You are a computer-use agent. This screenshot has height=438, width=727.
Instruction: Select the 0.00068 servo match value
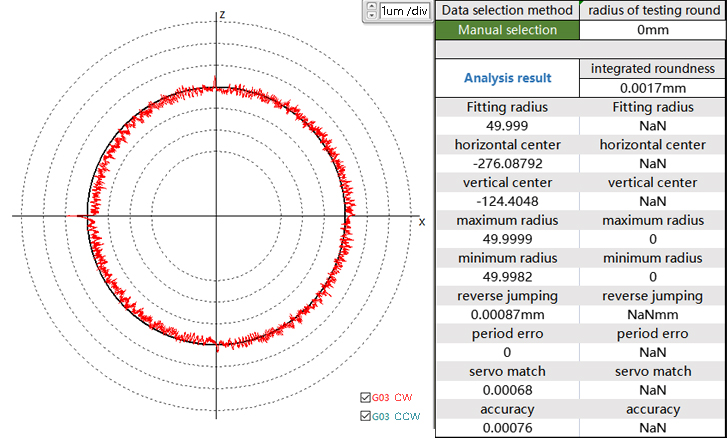click(508, 390)
